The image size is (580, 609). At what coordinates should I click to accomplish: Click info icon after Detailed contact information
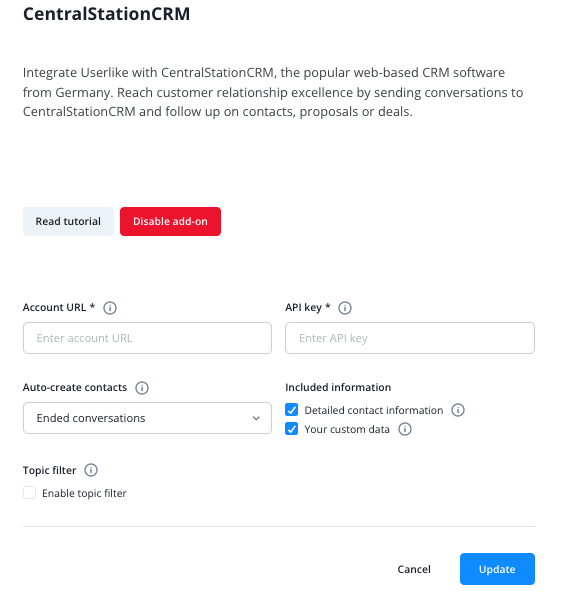click(458, 410)
